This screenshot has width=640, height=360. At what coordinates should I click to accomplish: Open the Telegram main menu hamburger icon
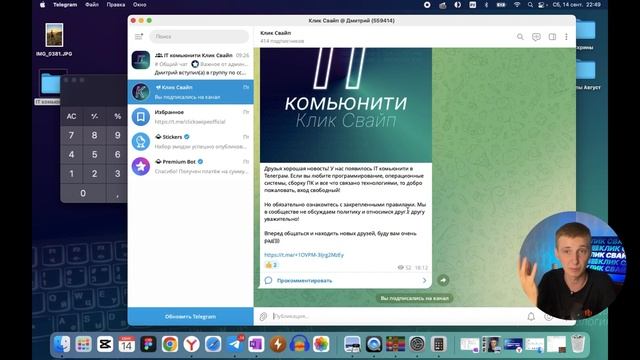(x=139, y=37)
